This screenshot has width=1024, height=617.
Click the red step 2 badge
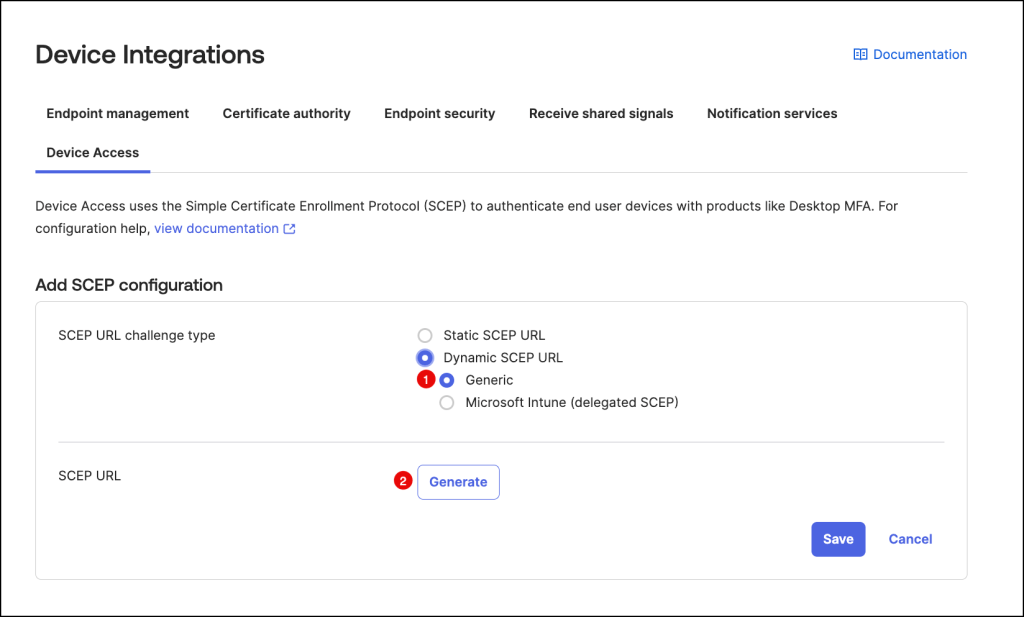[403, 481]
